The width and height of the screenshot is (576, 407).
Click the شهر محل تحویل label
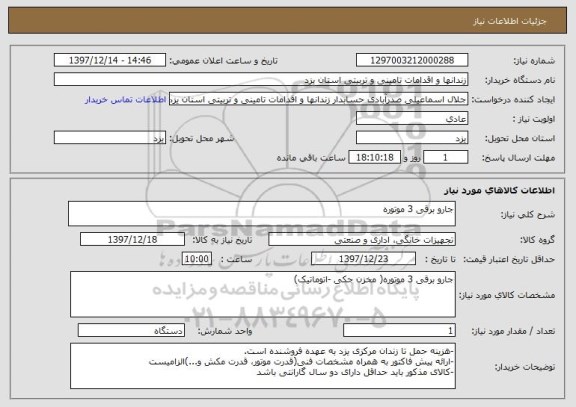coord(202,138)
